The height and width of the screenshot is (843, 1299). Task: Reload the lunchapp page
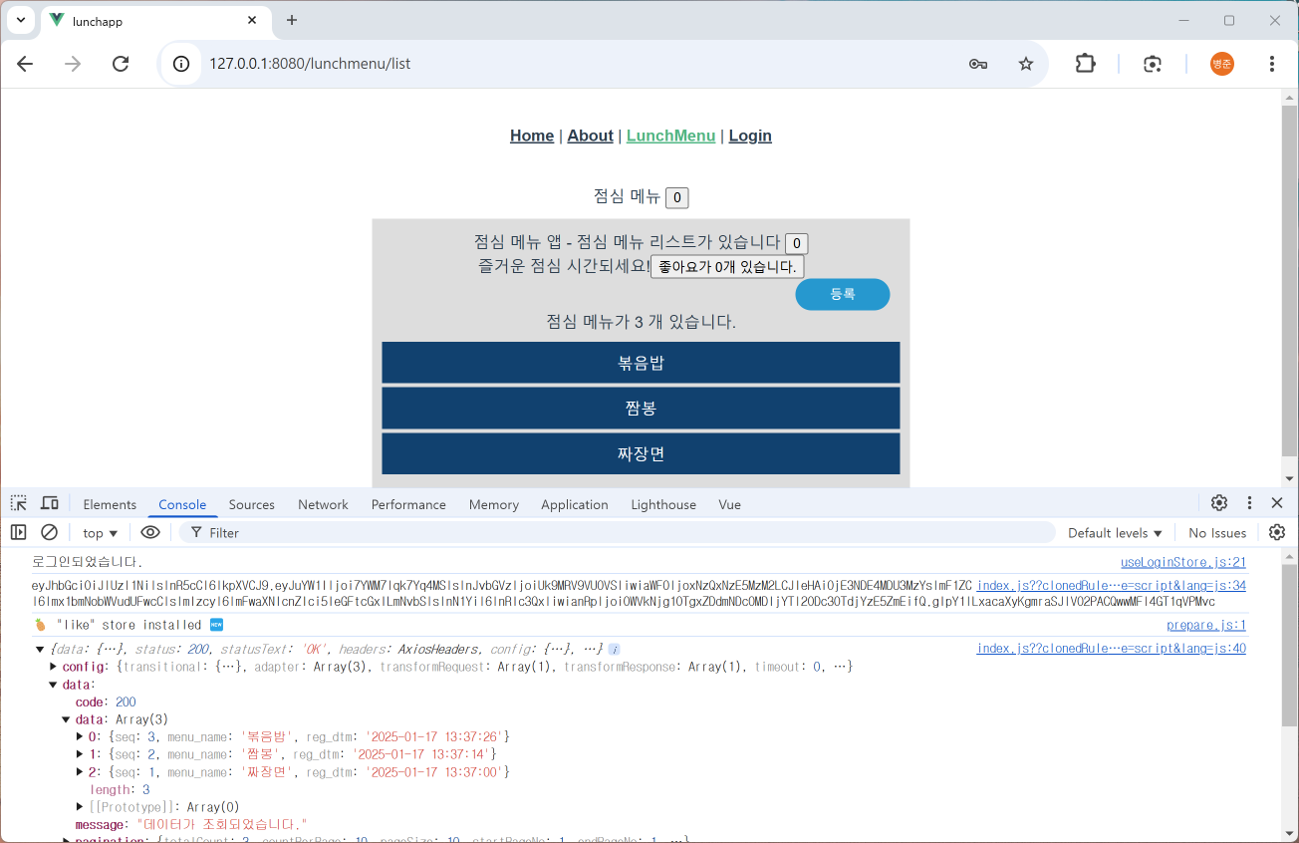pos(121,64)
